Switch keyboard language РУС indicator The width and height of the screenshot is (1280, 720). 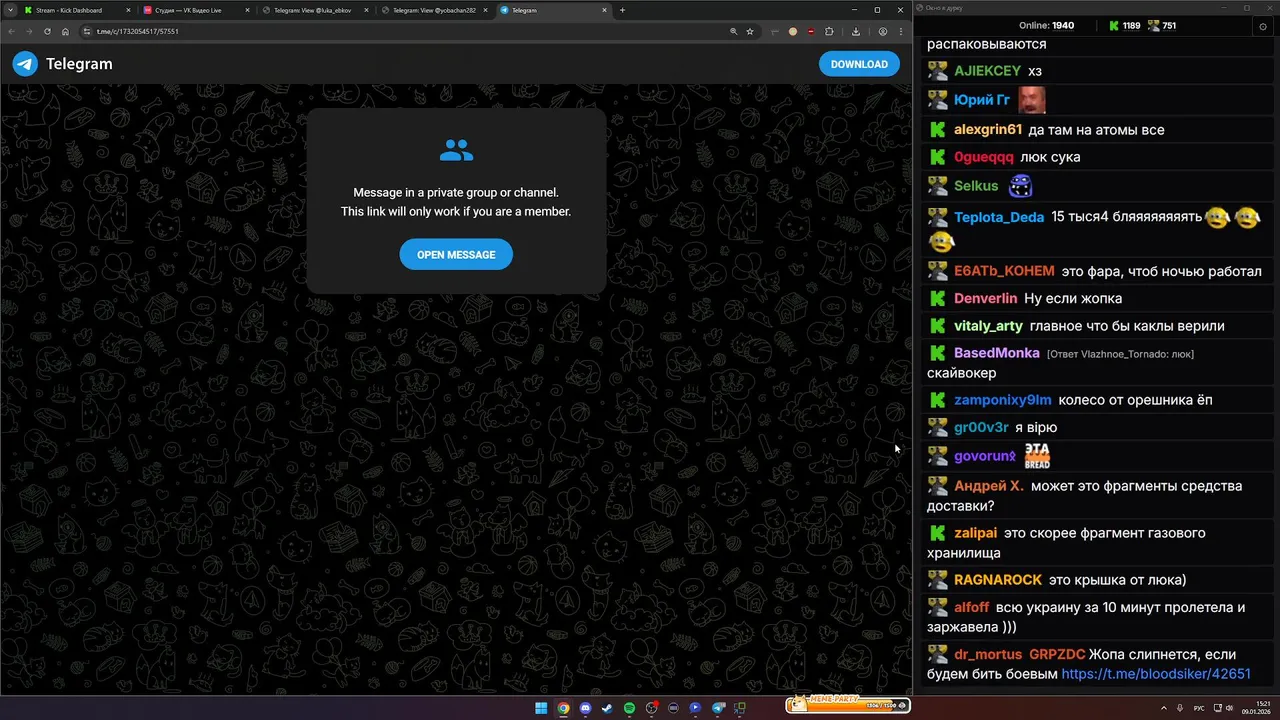1199,708
